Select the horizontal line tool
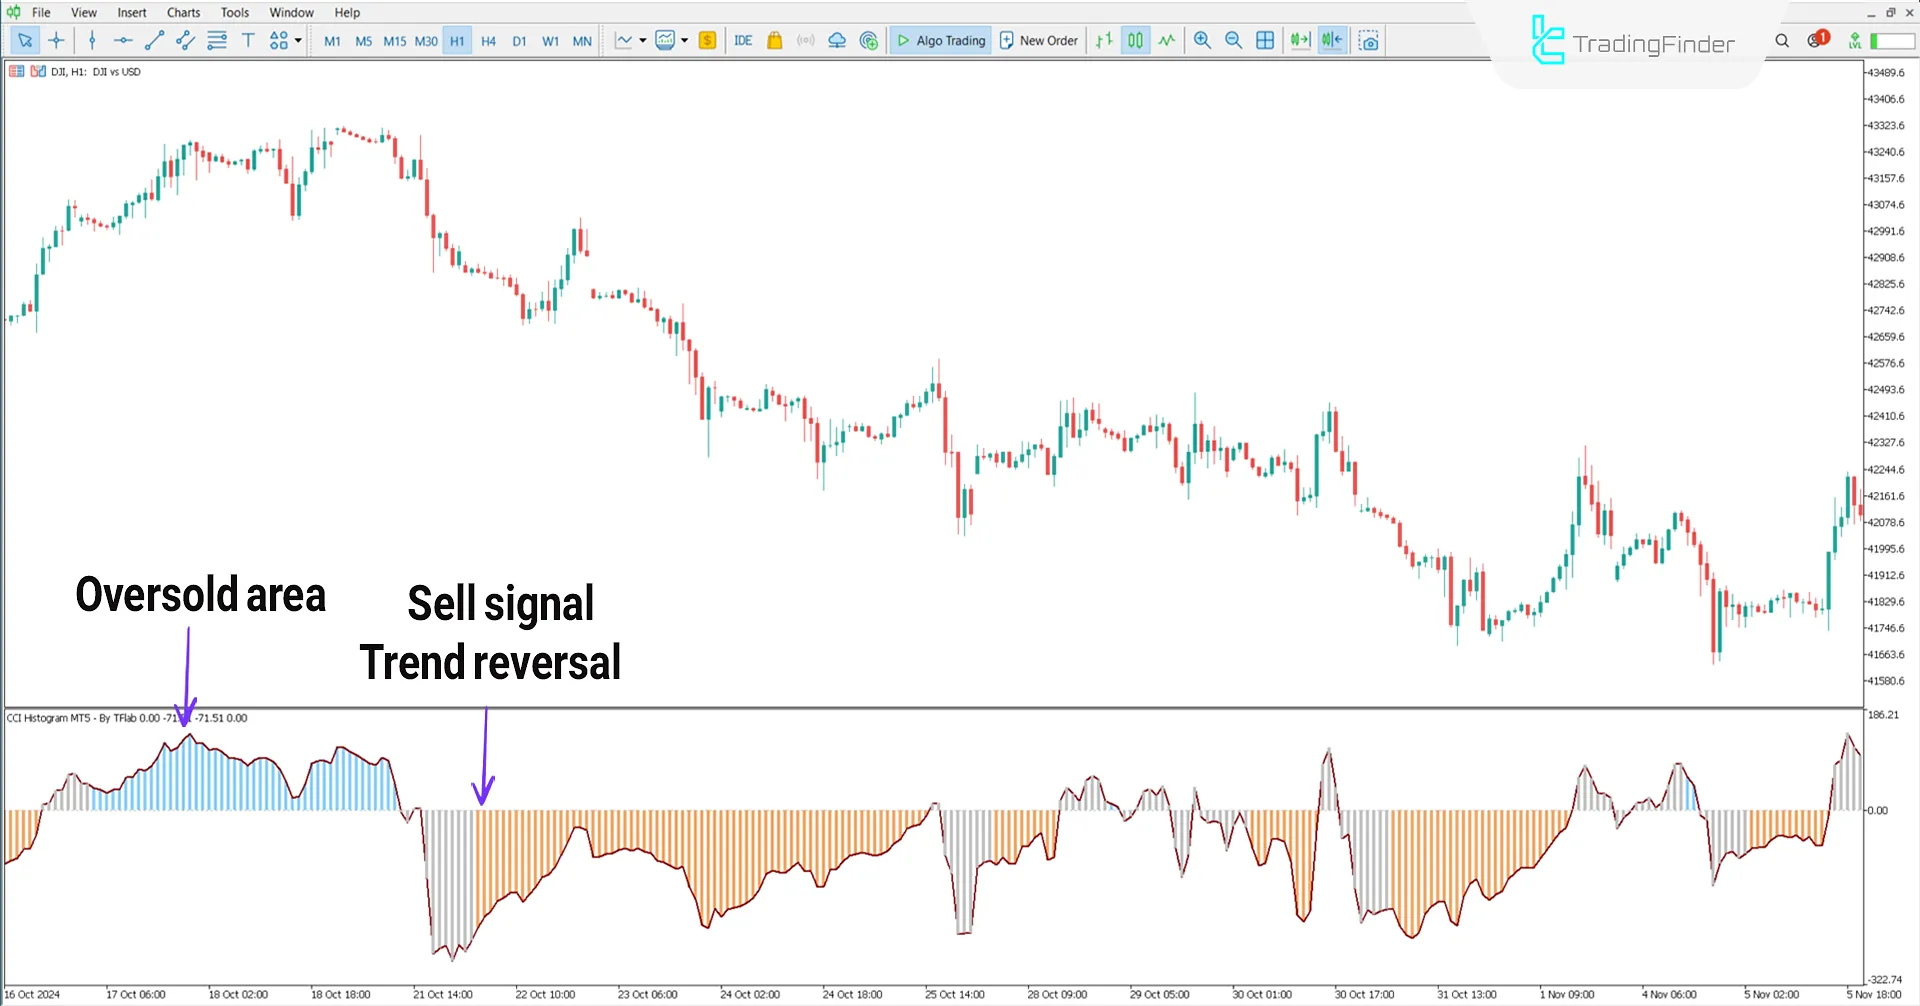 tap(123, 40)
